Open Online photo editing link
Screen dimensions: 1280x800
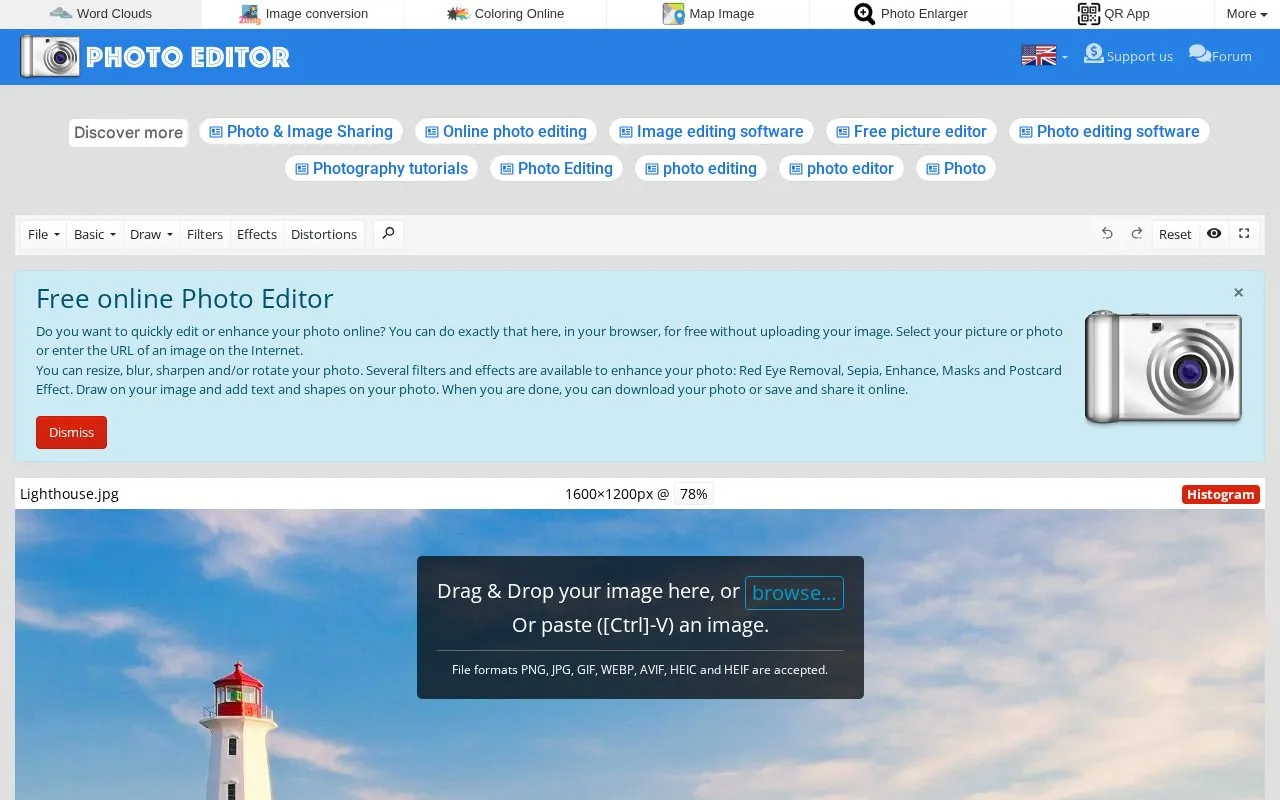tap(506, 131)
